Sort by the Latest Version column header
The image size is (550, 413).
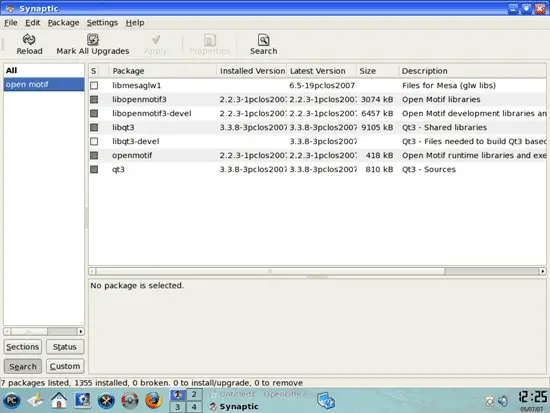pyautogui.click(x=322, y=71)
